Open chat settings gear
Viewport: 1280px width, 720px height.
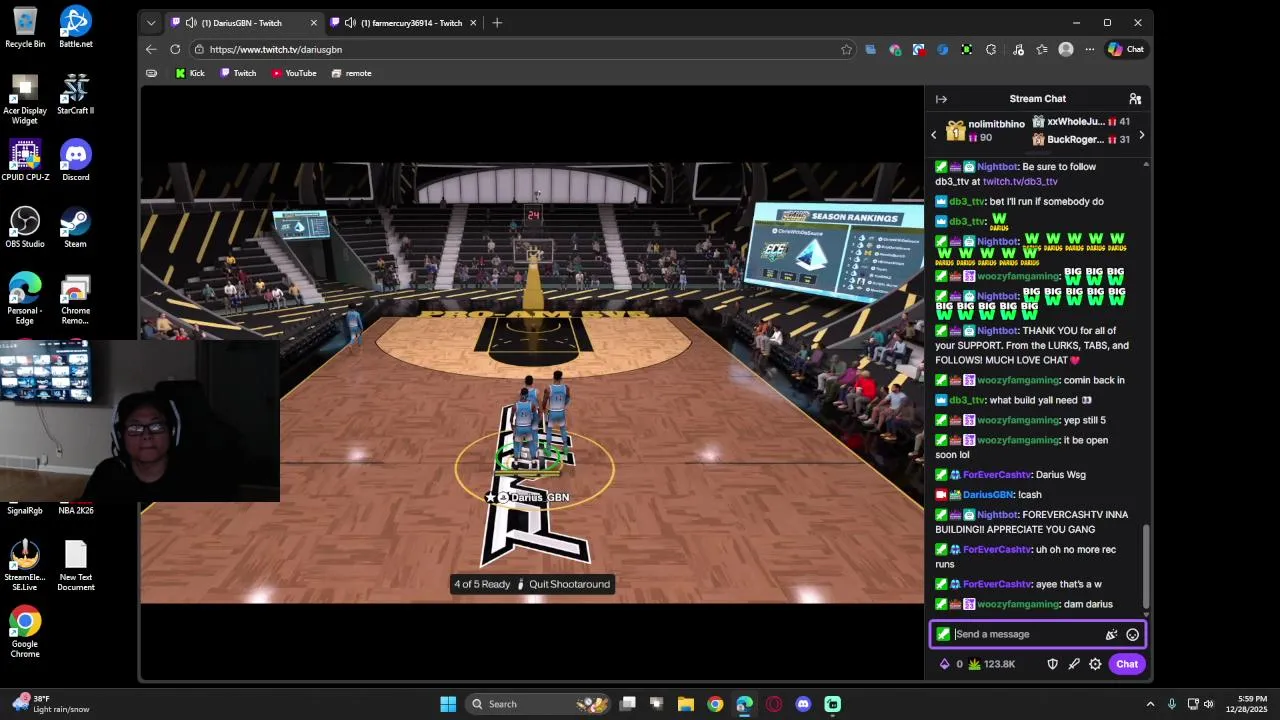pyautogui.click(x=1095, y=664)
